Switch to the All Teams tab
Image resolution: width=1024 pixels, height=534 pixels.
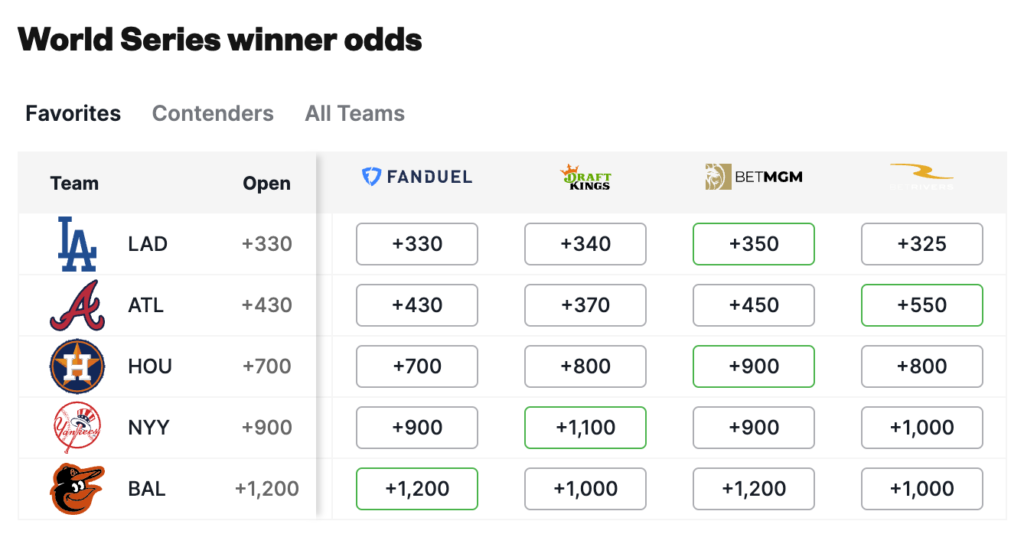[x=355, y=114]
